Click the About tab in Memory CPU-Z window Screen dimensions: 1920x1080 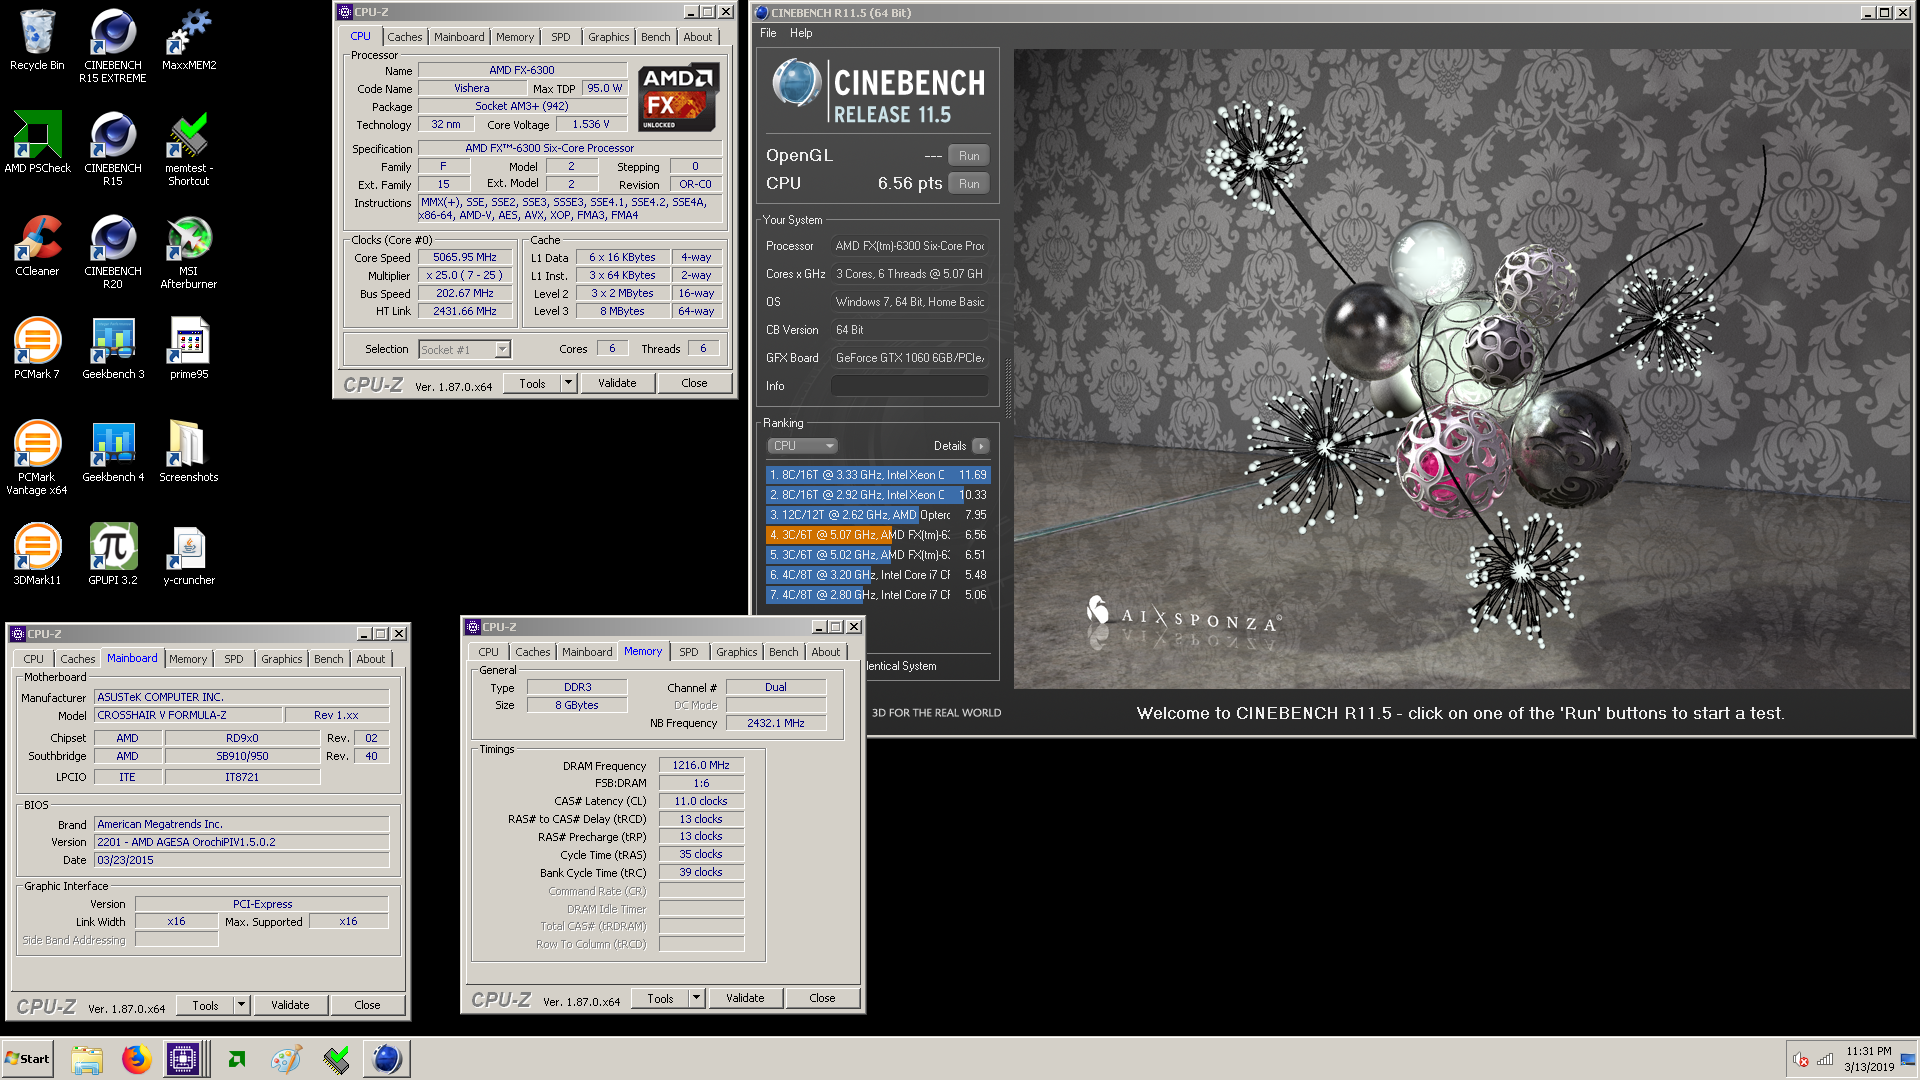pyautogui.click(x=826, y=652)
